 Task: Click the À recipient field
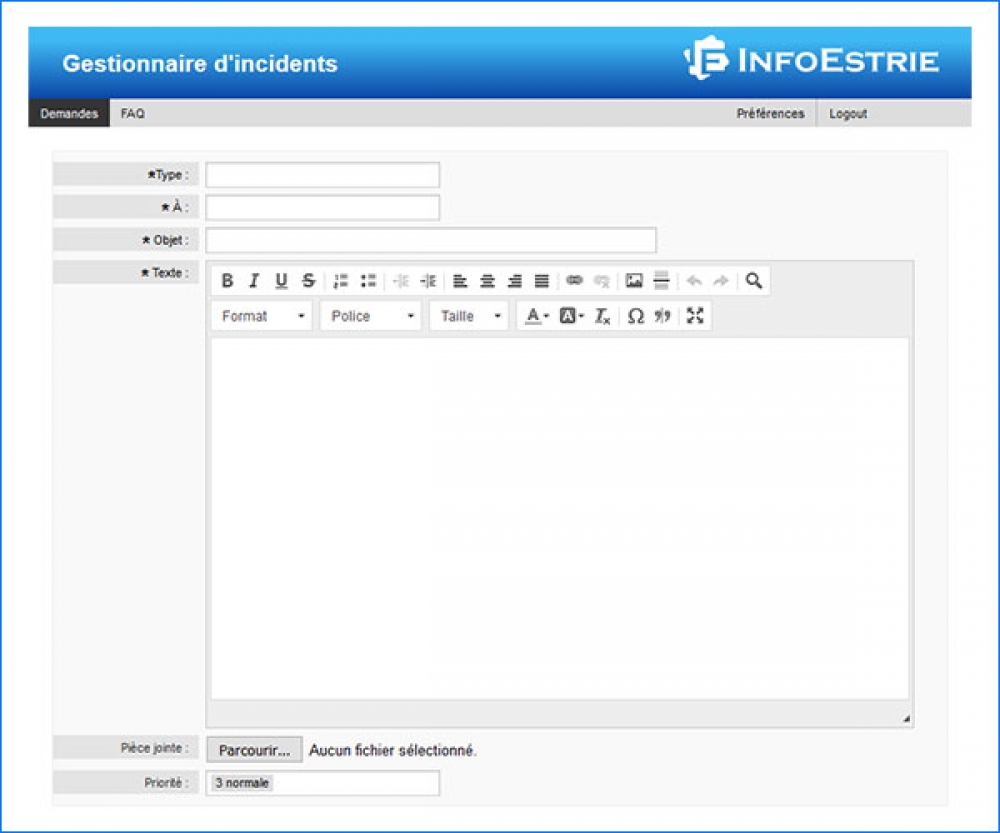click(323, 207)
